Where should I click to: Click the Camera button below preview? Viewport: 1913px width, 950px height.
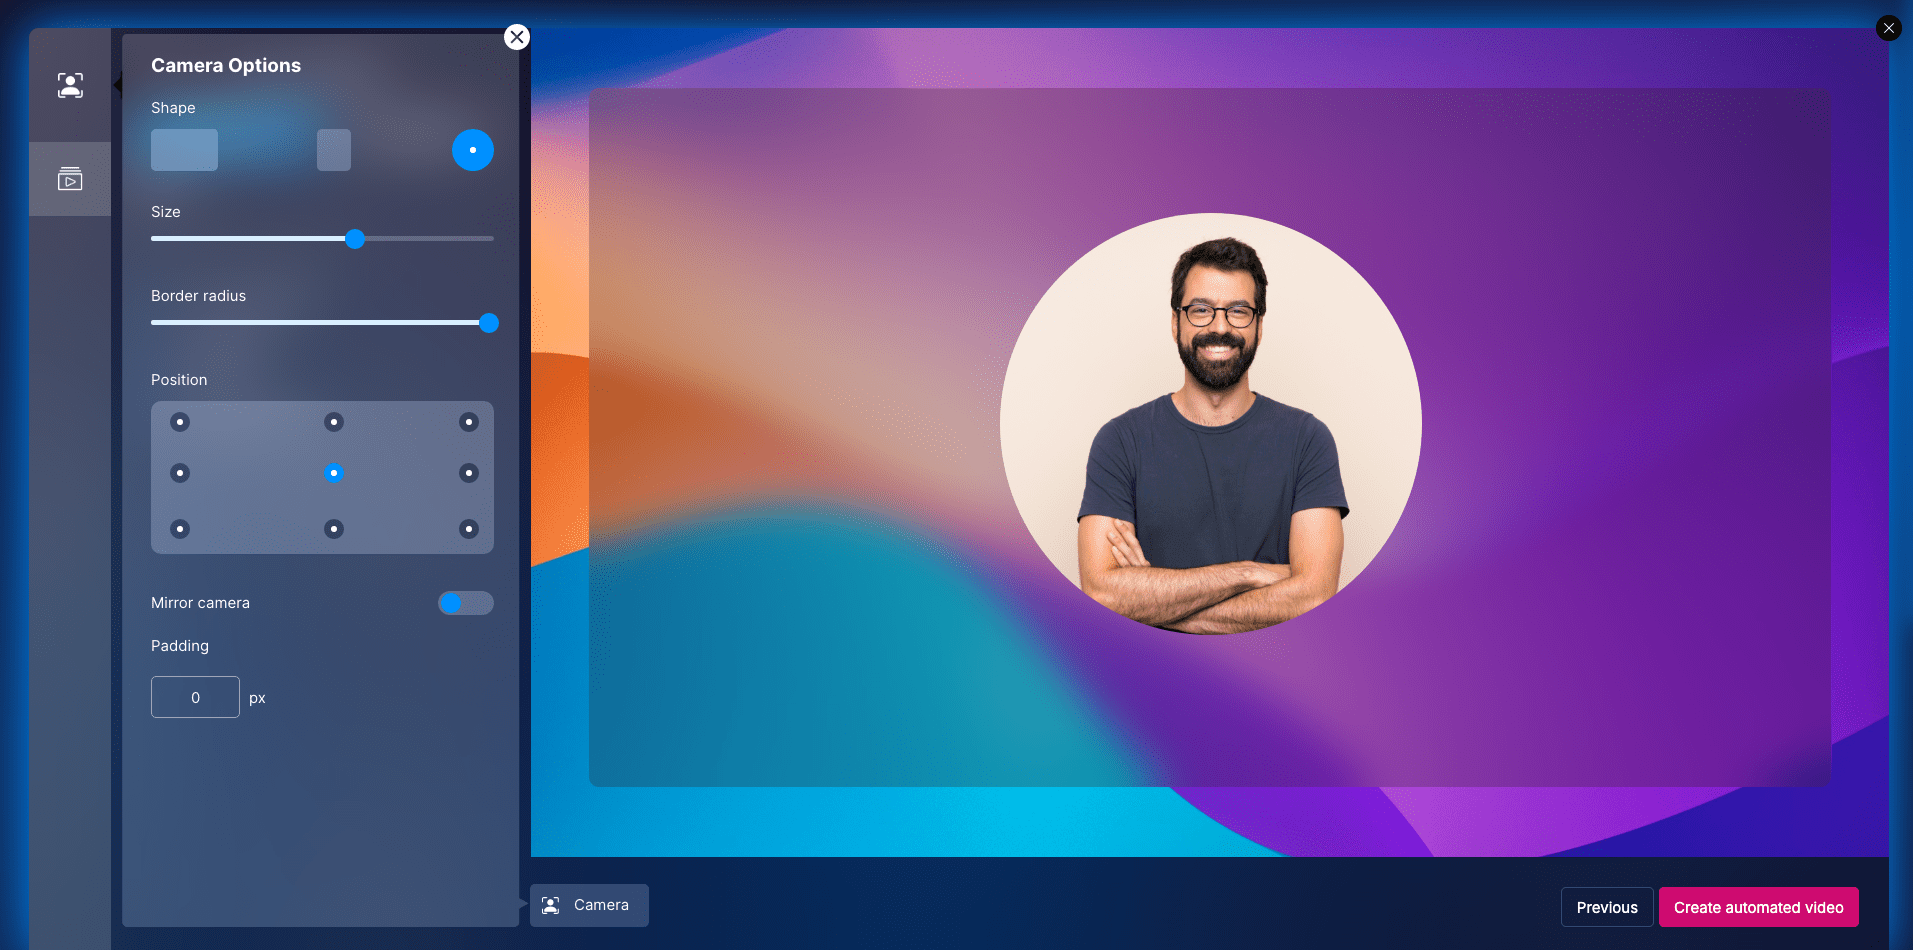tap(589, 905)
